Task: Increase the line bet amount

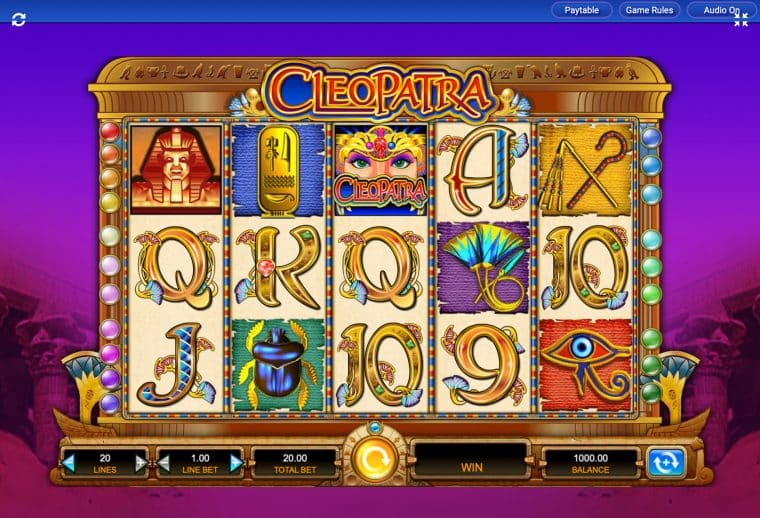Action: click(x=236, y=463)
